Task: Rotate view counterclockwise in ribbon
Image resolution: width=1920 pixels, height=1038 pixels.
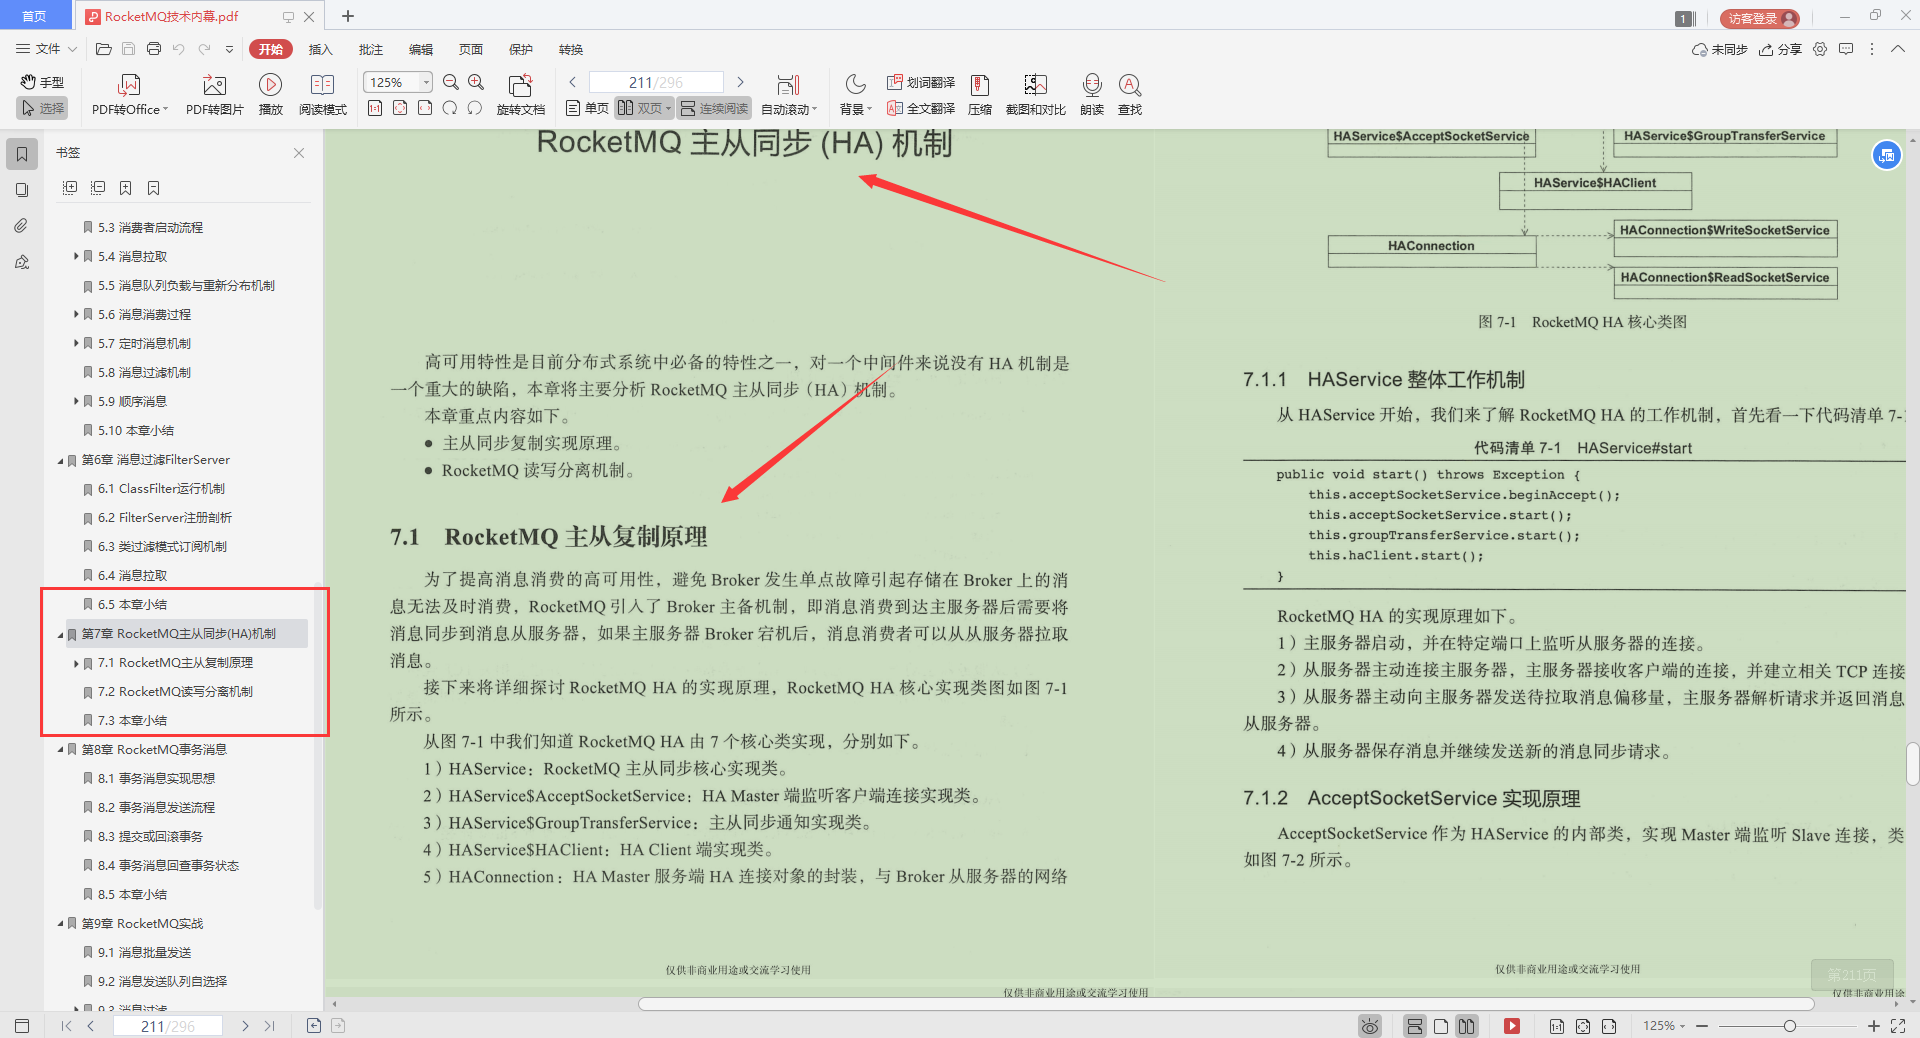Action: [x=450, y=108]
